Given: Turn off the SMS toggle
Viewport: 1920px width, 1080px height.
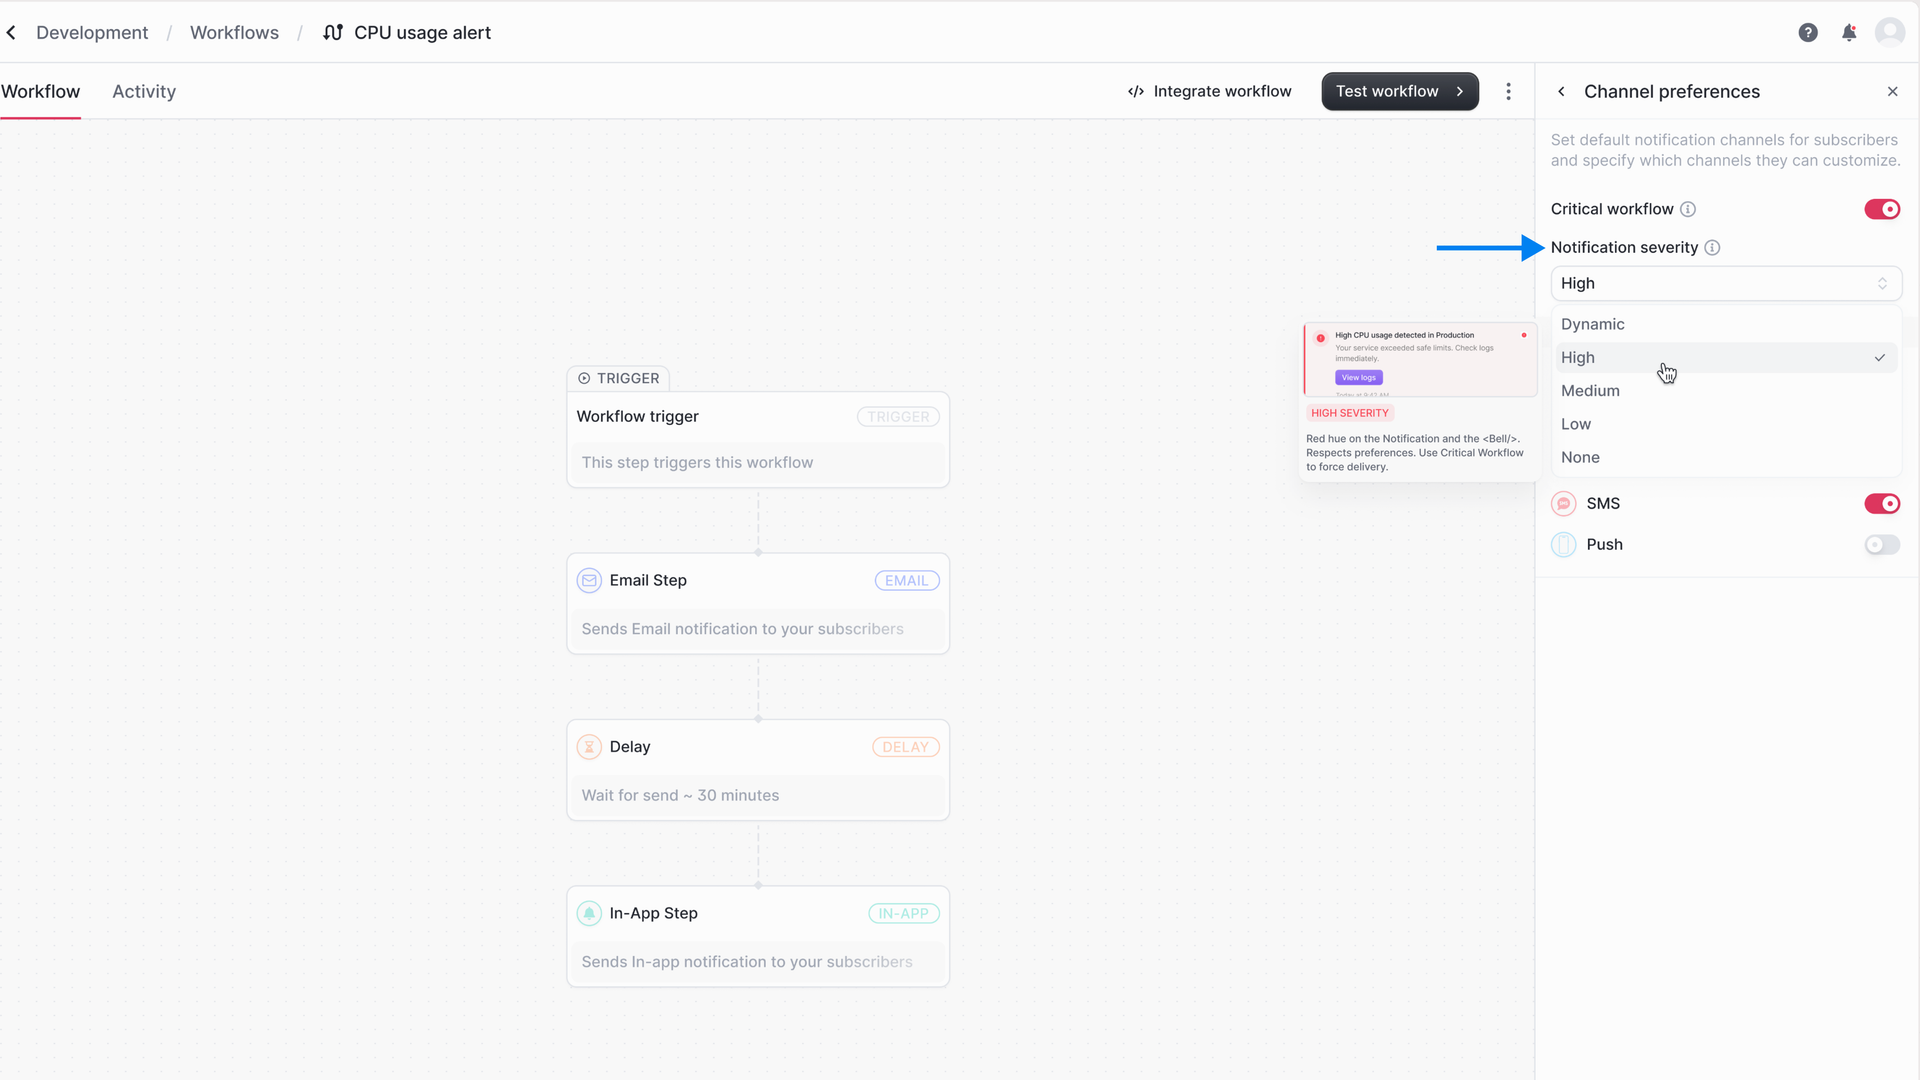Looking at the screenshot, I should [1881, 503].
